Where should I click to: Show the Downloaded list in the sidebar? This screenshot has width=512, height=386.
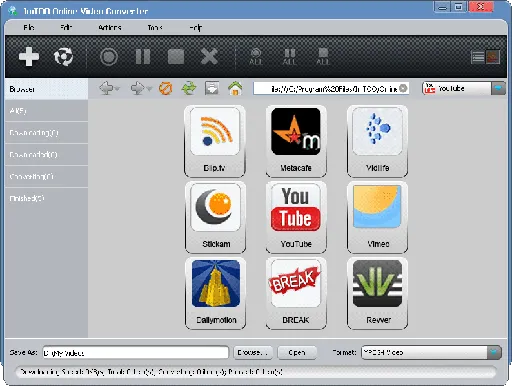(46, 155)
